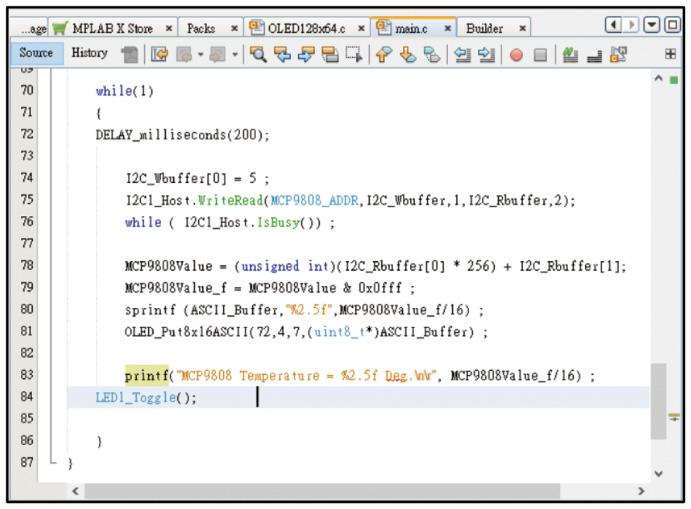Start macro recording with the red circle

pos(516,54)
